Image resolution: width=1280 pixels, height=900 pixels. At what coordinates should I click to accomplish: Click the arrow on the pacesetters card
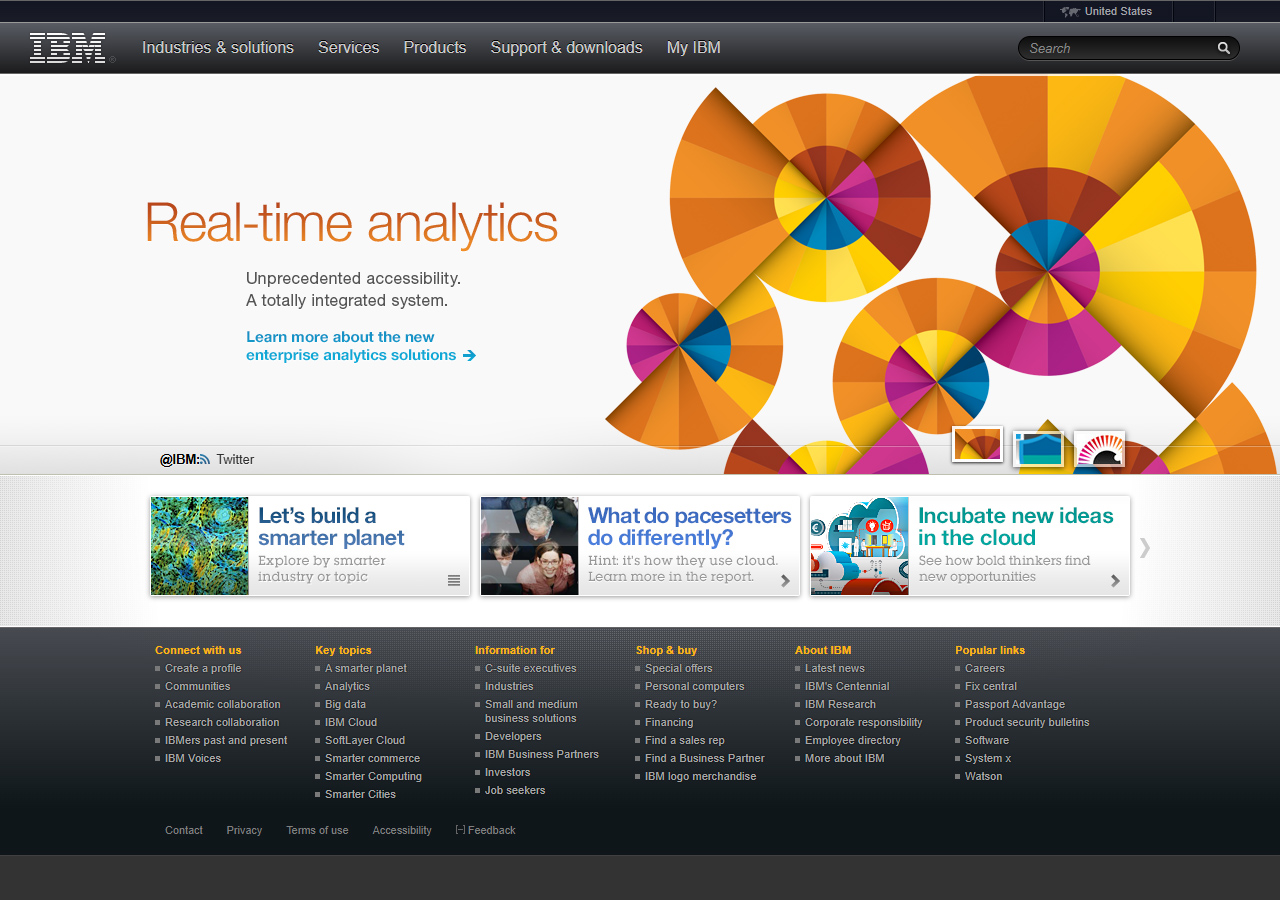(785, 580)
